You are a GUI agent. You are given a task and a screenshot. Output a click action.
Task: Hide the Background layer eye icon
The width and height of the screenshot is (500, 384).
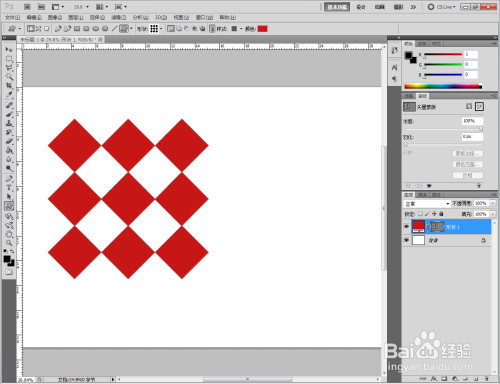click(x=406, y=240)
